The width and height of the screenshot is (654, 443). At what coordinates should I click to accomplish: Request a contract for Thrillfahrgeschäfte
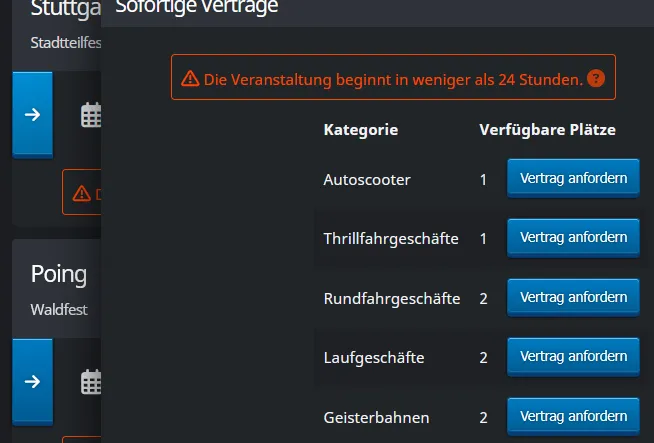tap(573, 238)
